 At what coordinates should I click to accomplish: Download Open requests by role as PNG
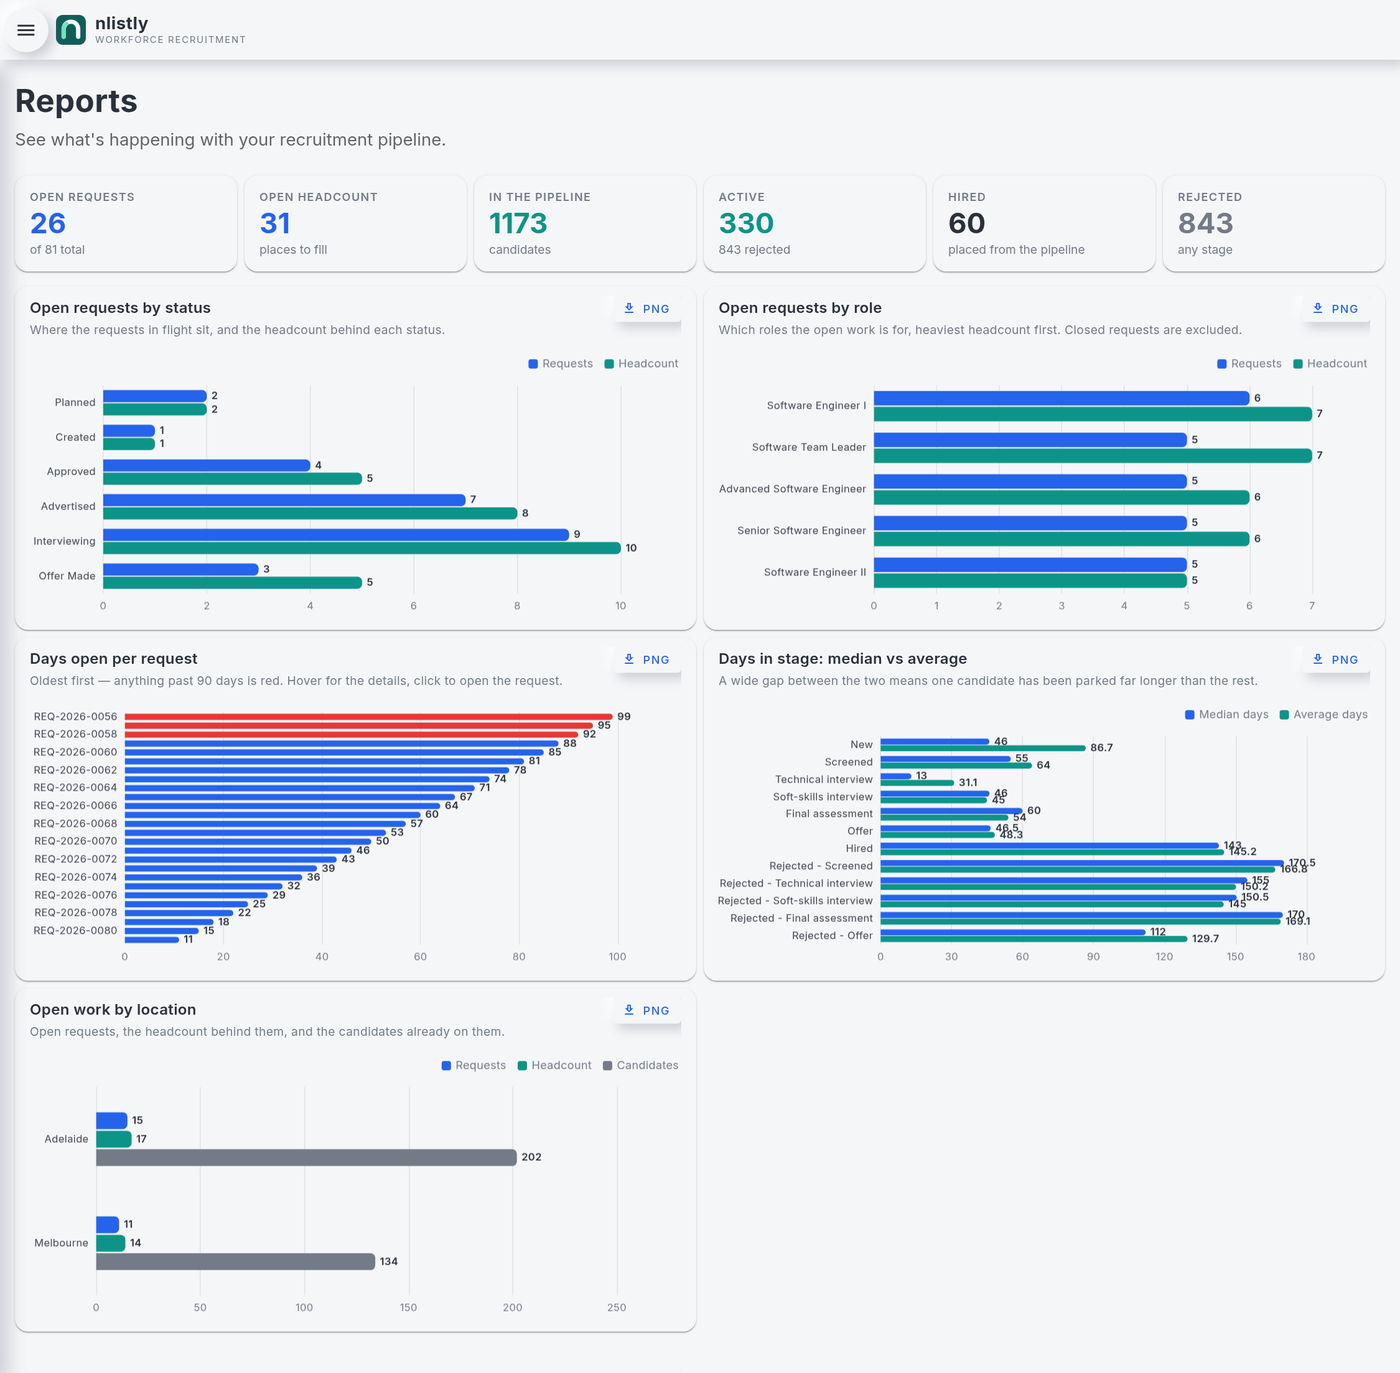1335,309
